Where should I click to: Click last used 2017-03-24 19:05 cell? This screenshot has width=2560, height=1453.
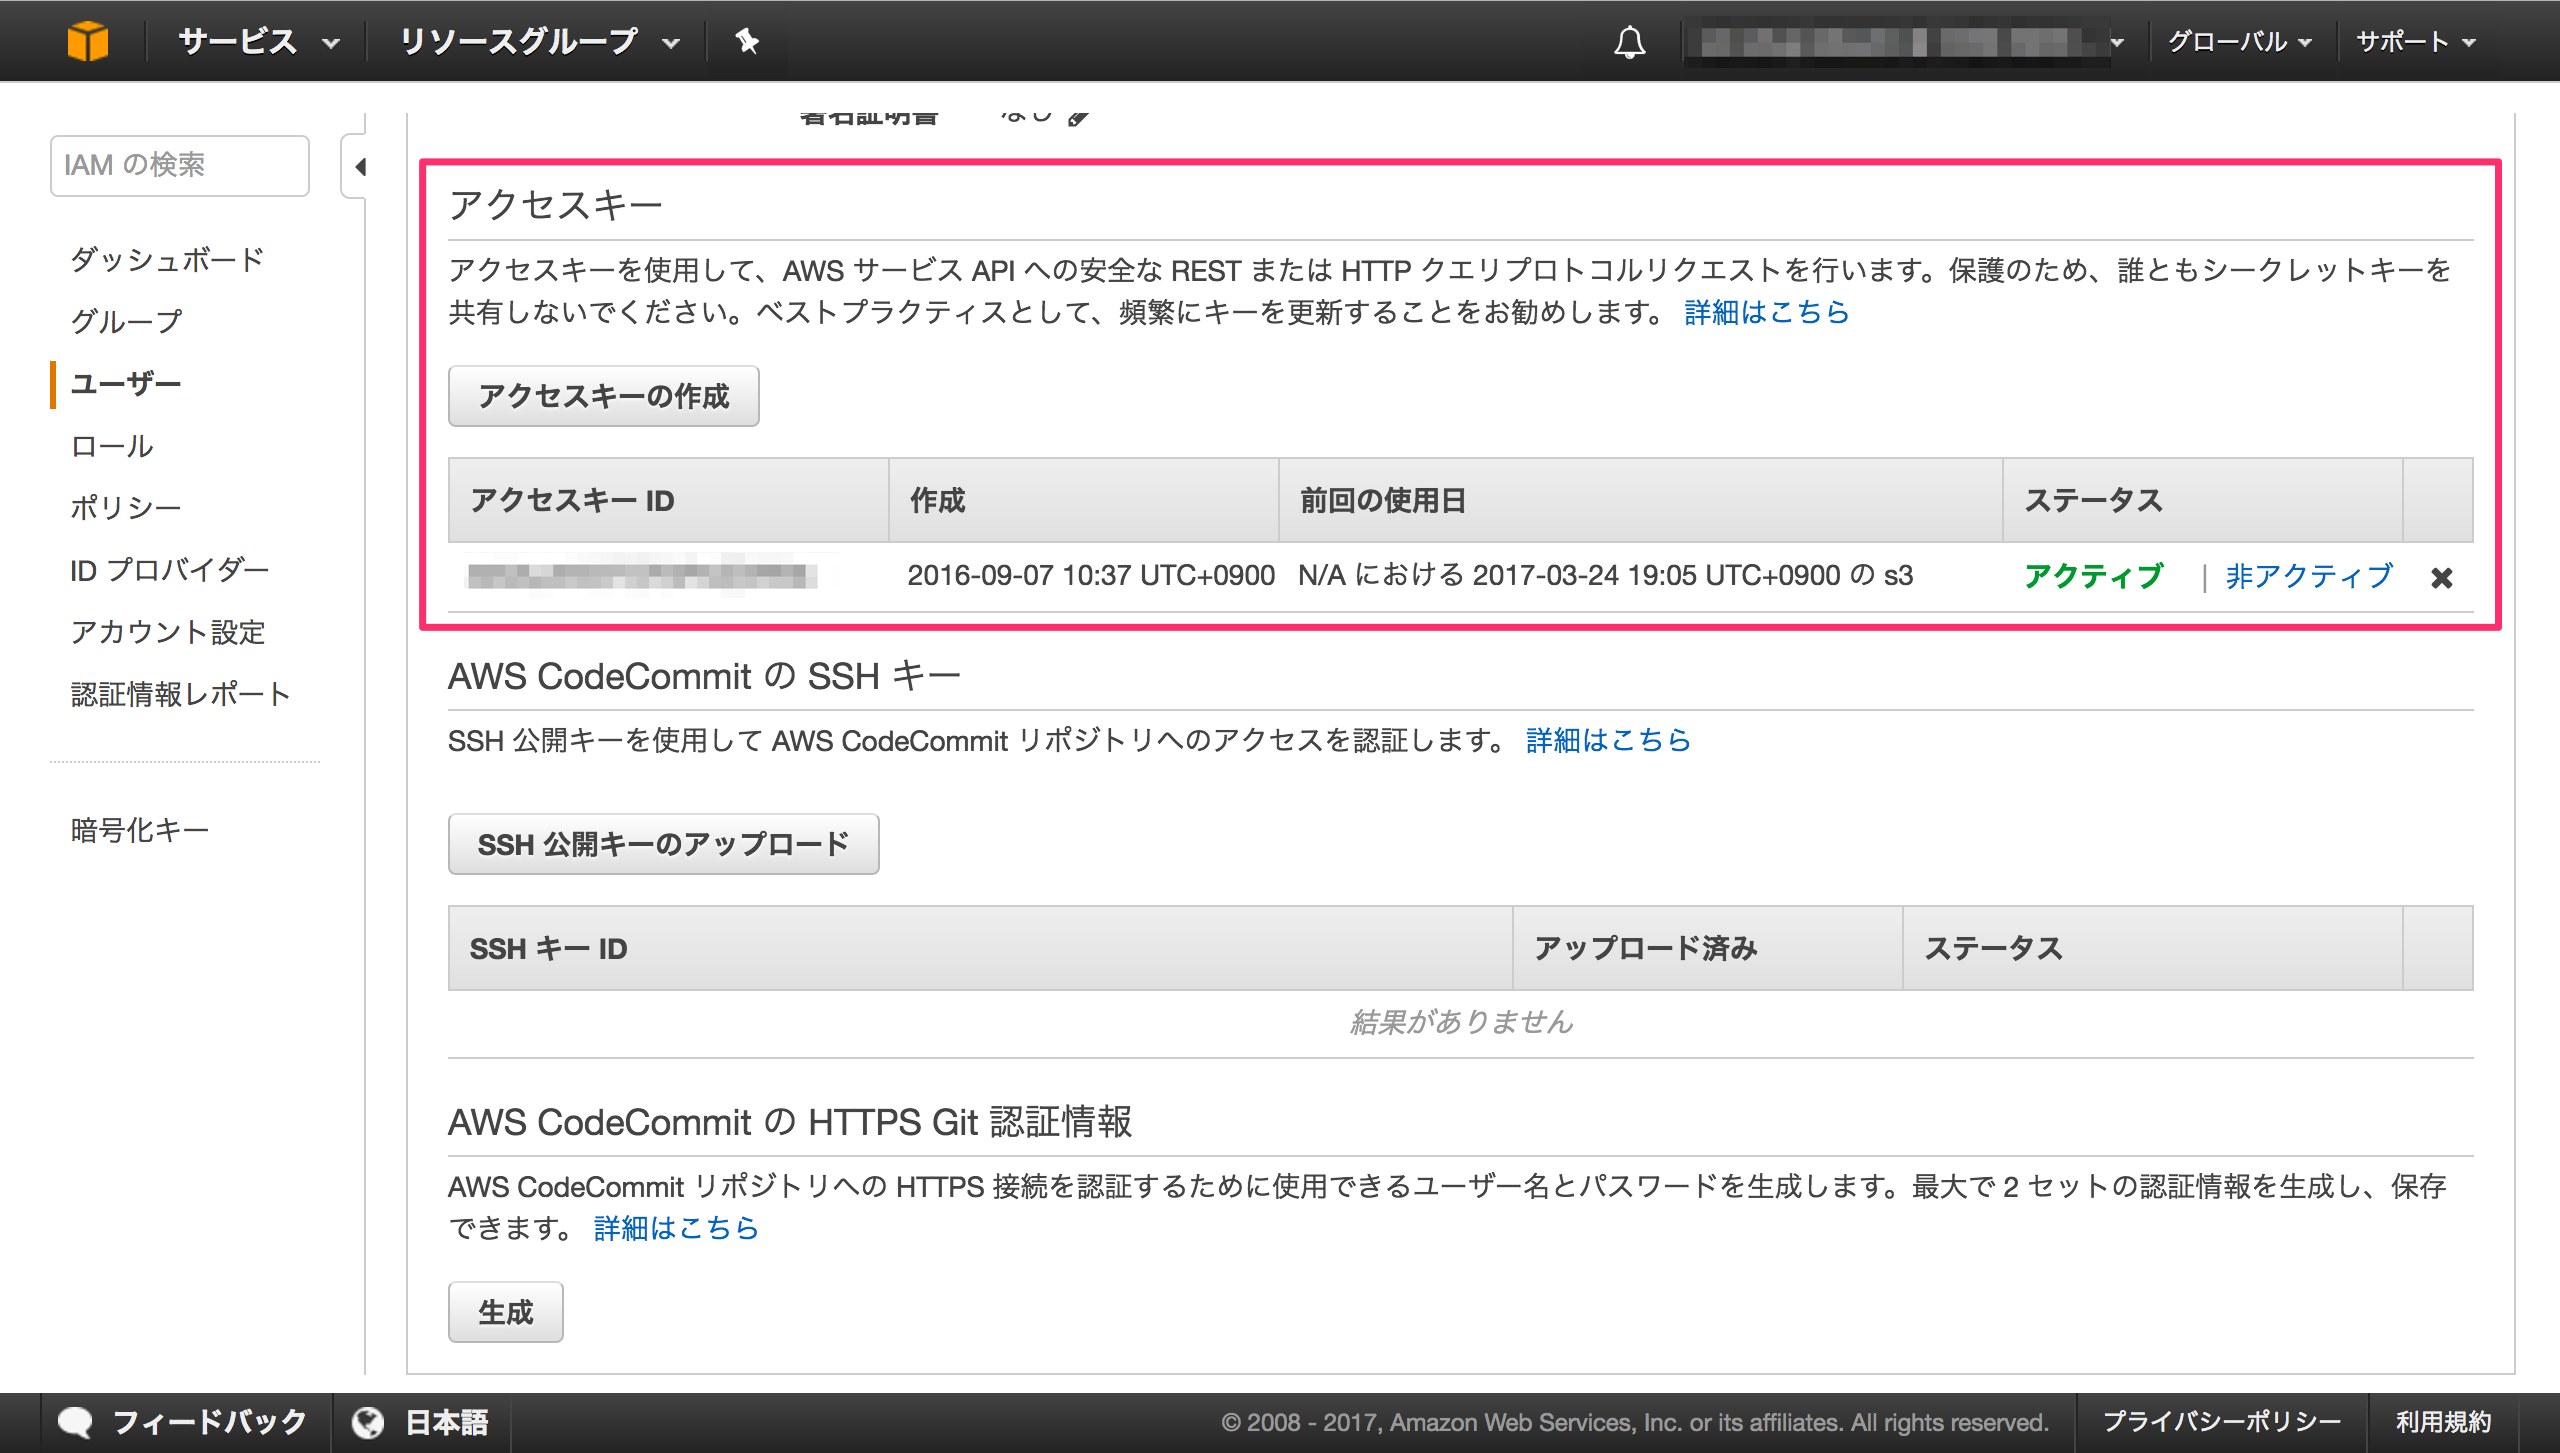click(1605, 576)
